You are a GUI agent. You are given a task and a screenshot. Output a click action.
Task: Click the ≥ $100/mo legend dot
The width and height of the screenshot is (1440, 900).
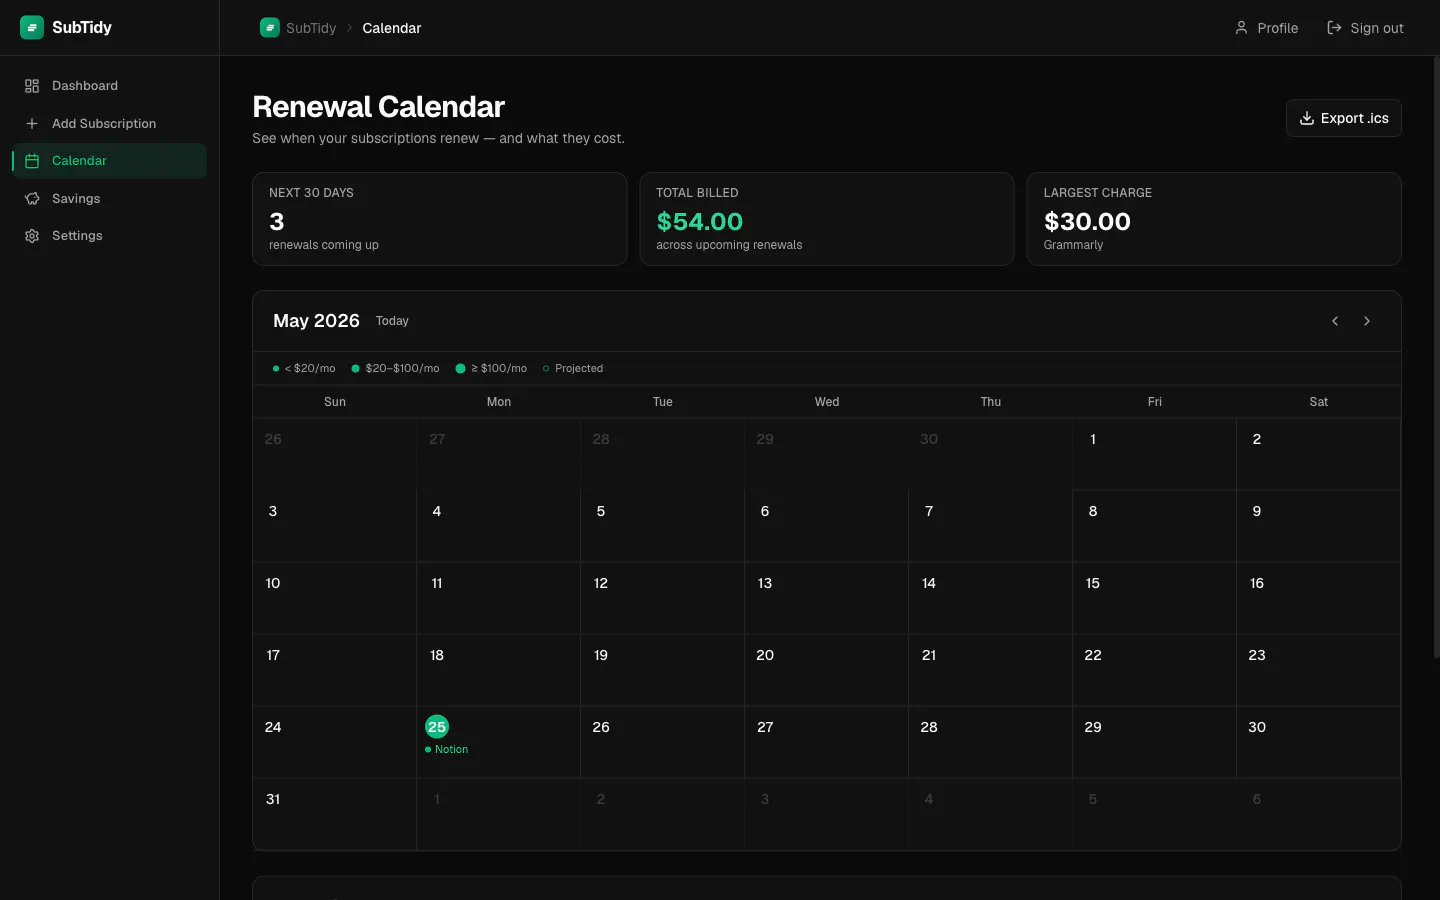pos(460,368)
